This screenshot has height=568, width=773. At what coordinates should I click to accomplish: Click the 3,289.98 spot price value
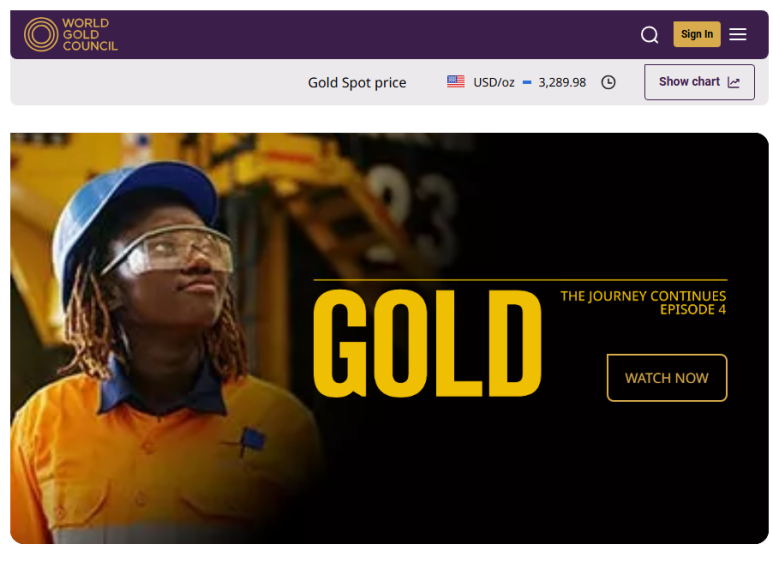[562, 82]
